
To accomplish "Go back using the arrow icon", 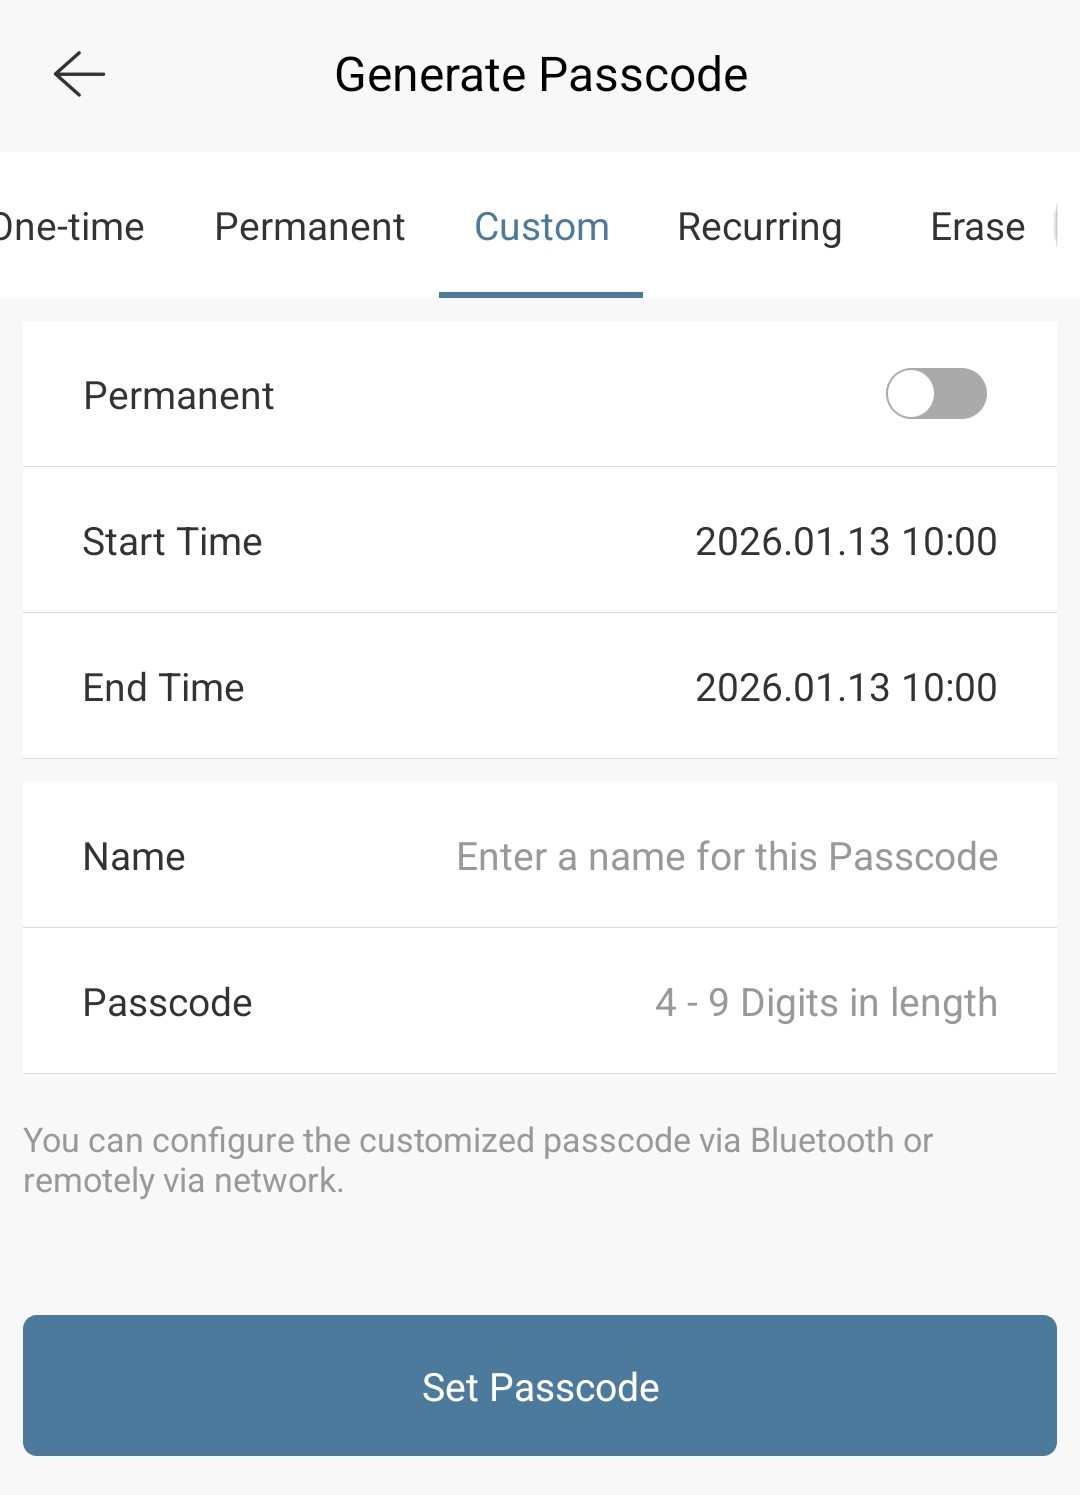I will tap(79, 75).
